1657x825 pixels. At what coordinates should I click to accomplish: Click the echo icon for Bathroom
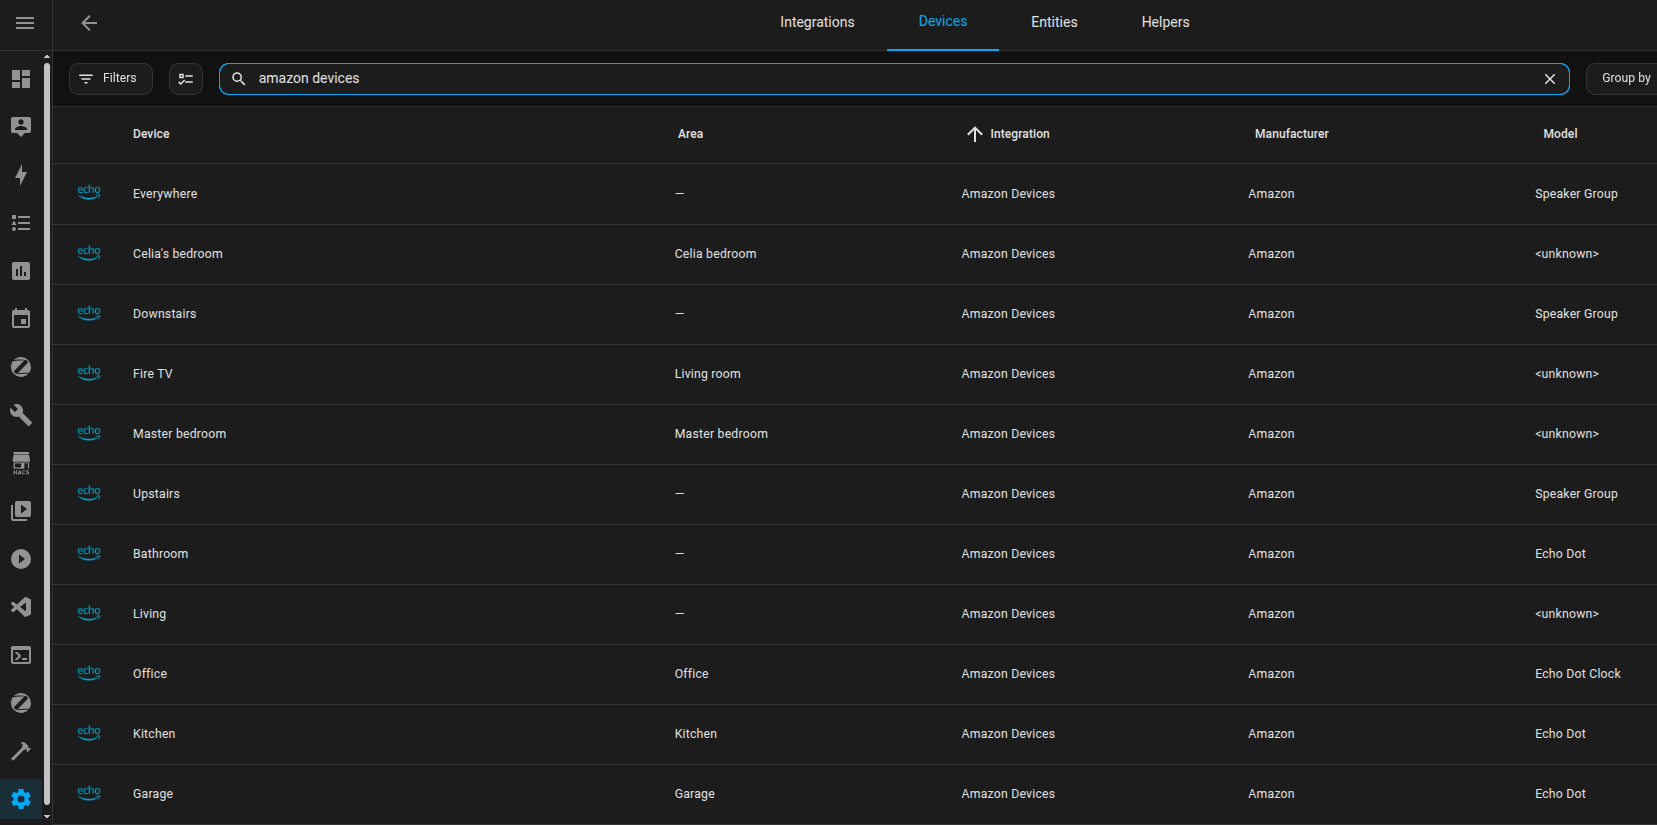click(x=89, y=552)
